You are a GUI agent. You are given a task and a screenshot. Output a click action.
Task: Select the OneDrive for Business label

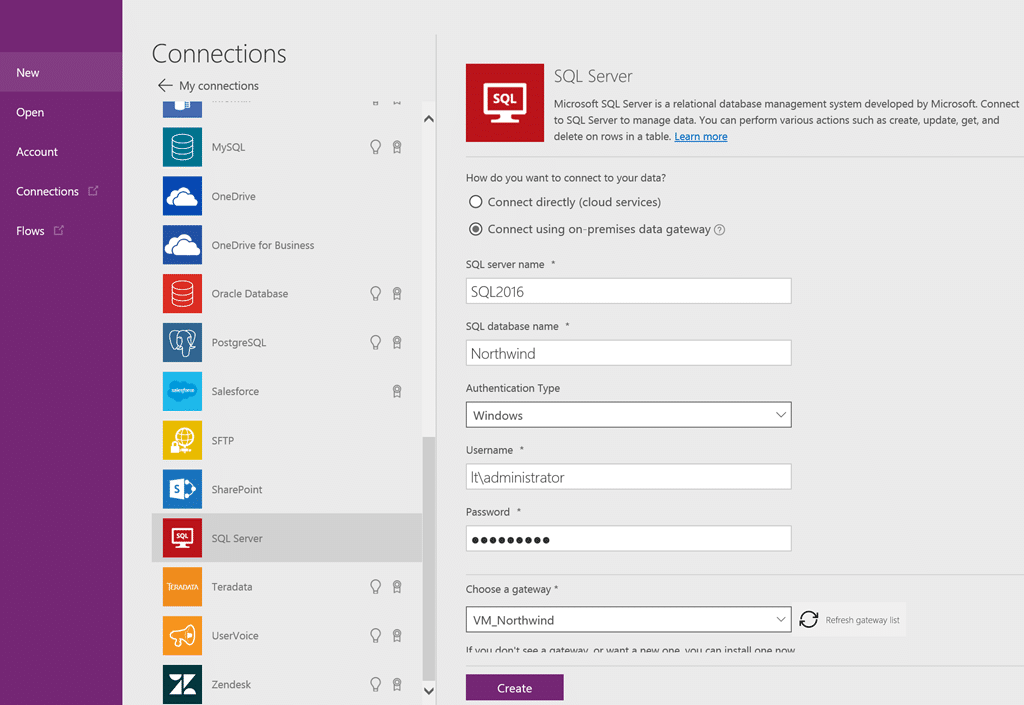(263, 245)
